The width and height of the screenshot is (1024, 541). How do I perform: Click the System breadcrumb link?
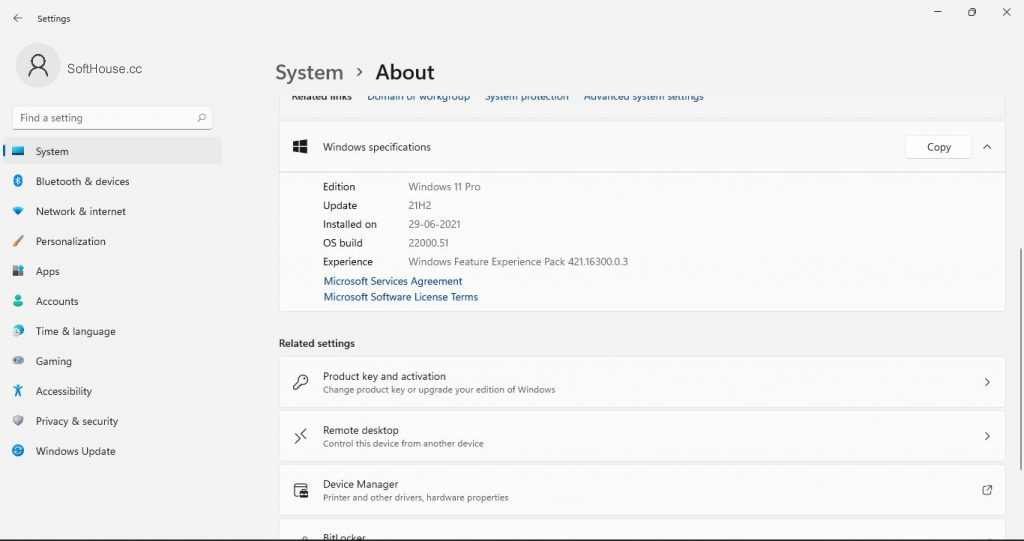[309, 73]
